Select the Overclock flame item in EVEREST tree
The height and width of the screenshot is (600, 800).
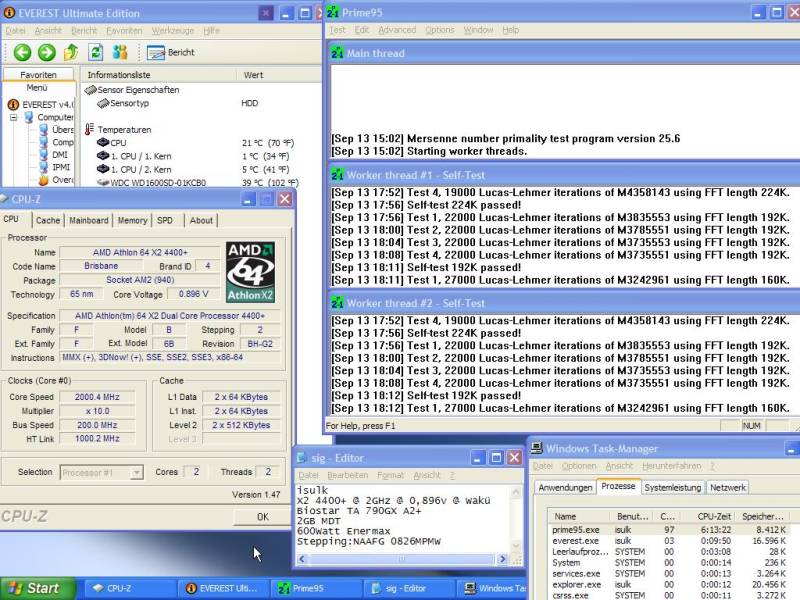click(56, 180)
